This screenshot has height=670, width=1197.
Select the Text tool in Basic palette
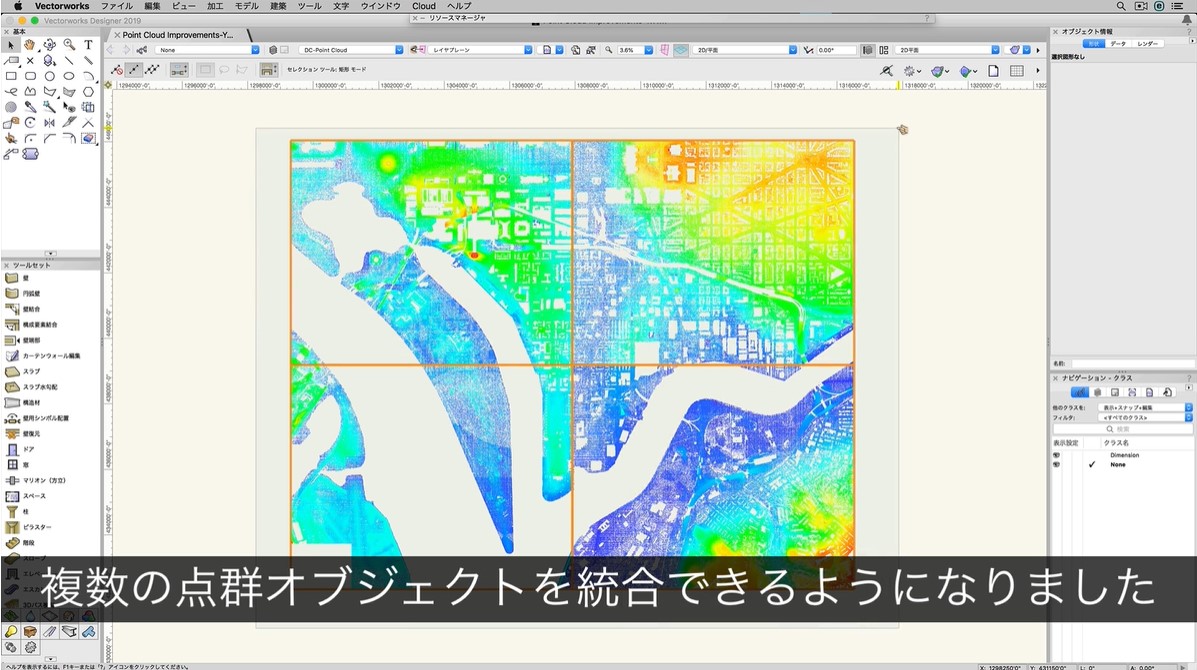88,45
